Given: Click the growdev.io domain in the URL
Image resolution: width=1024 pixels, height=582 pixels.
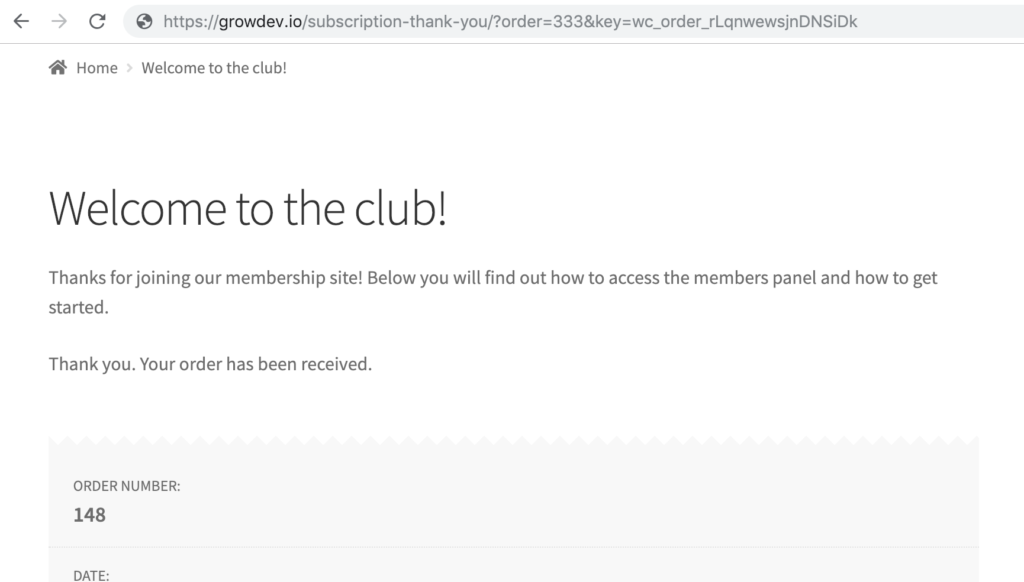Looking at the screenshot, I should point(260,22).
